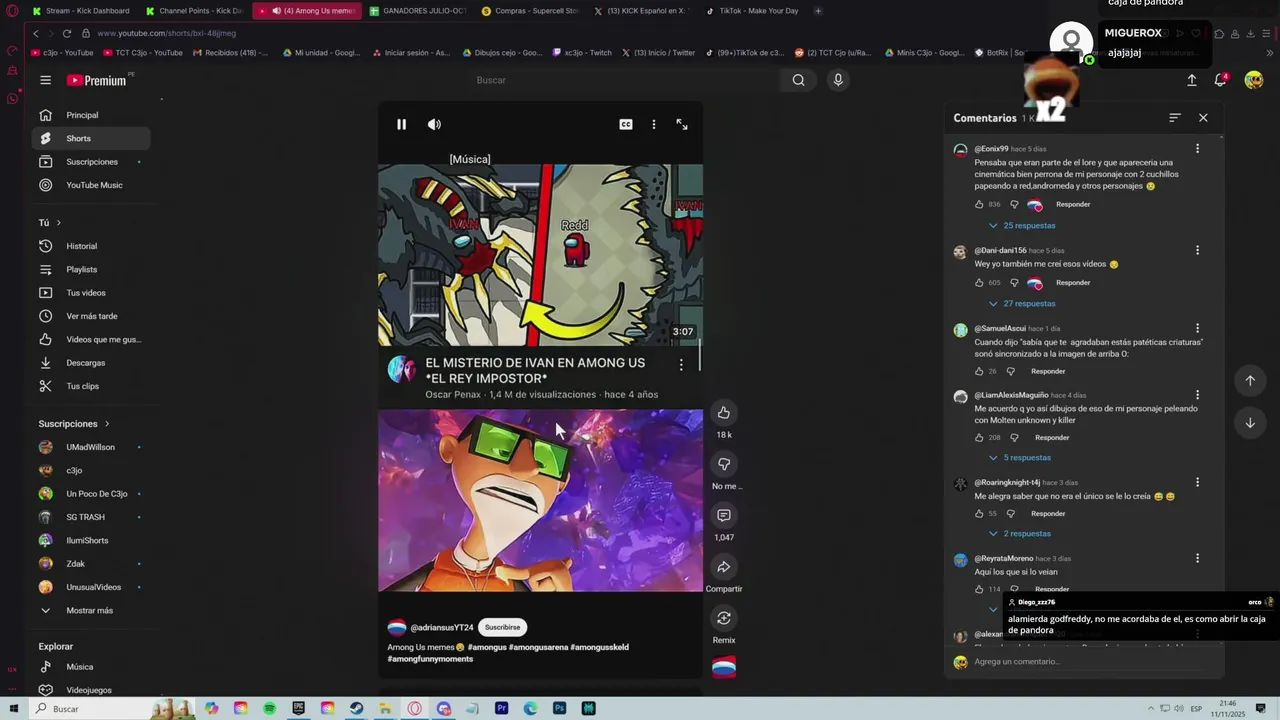Open Tus videos in the sidebar
The image size is (1280, 720).
[x=91, y=292]
